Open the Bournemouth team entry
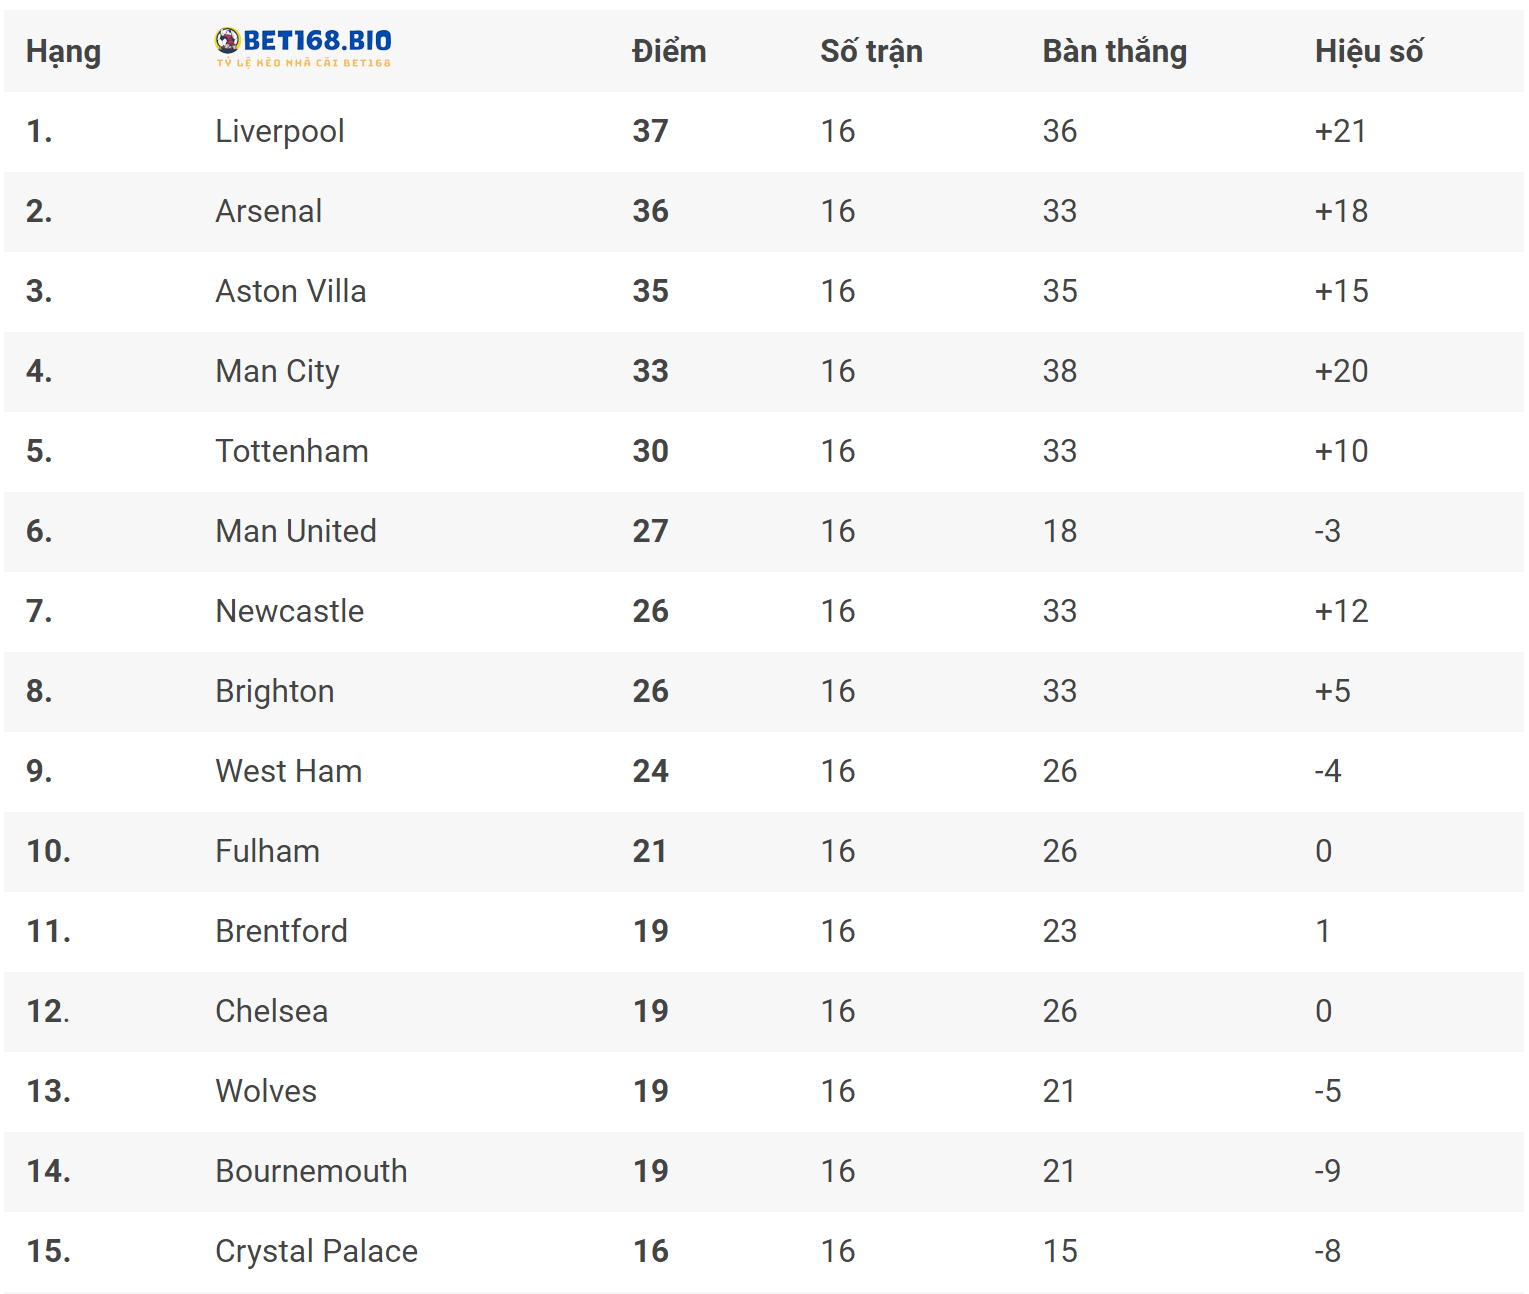The height and width of the screenshot is (1294, 1529). tap(312, 1171)
